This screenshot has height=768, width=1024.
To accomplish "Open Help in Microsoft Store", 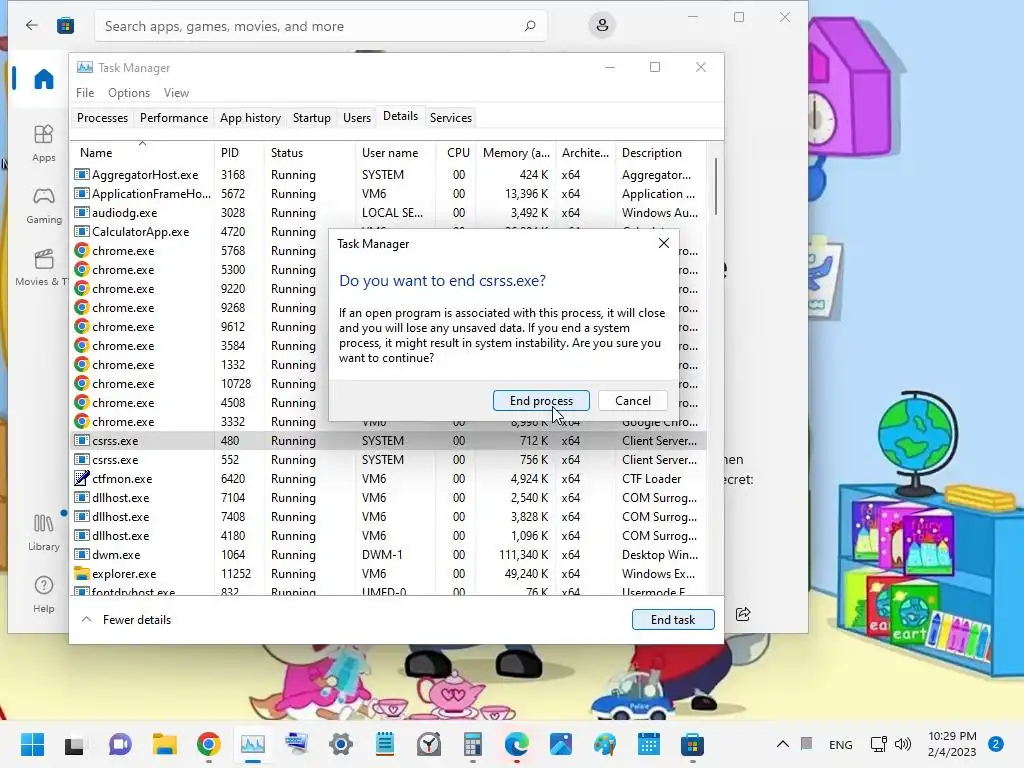I will (44, 594).
